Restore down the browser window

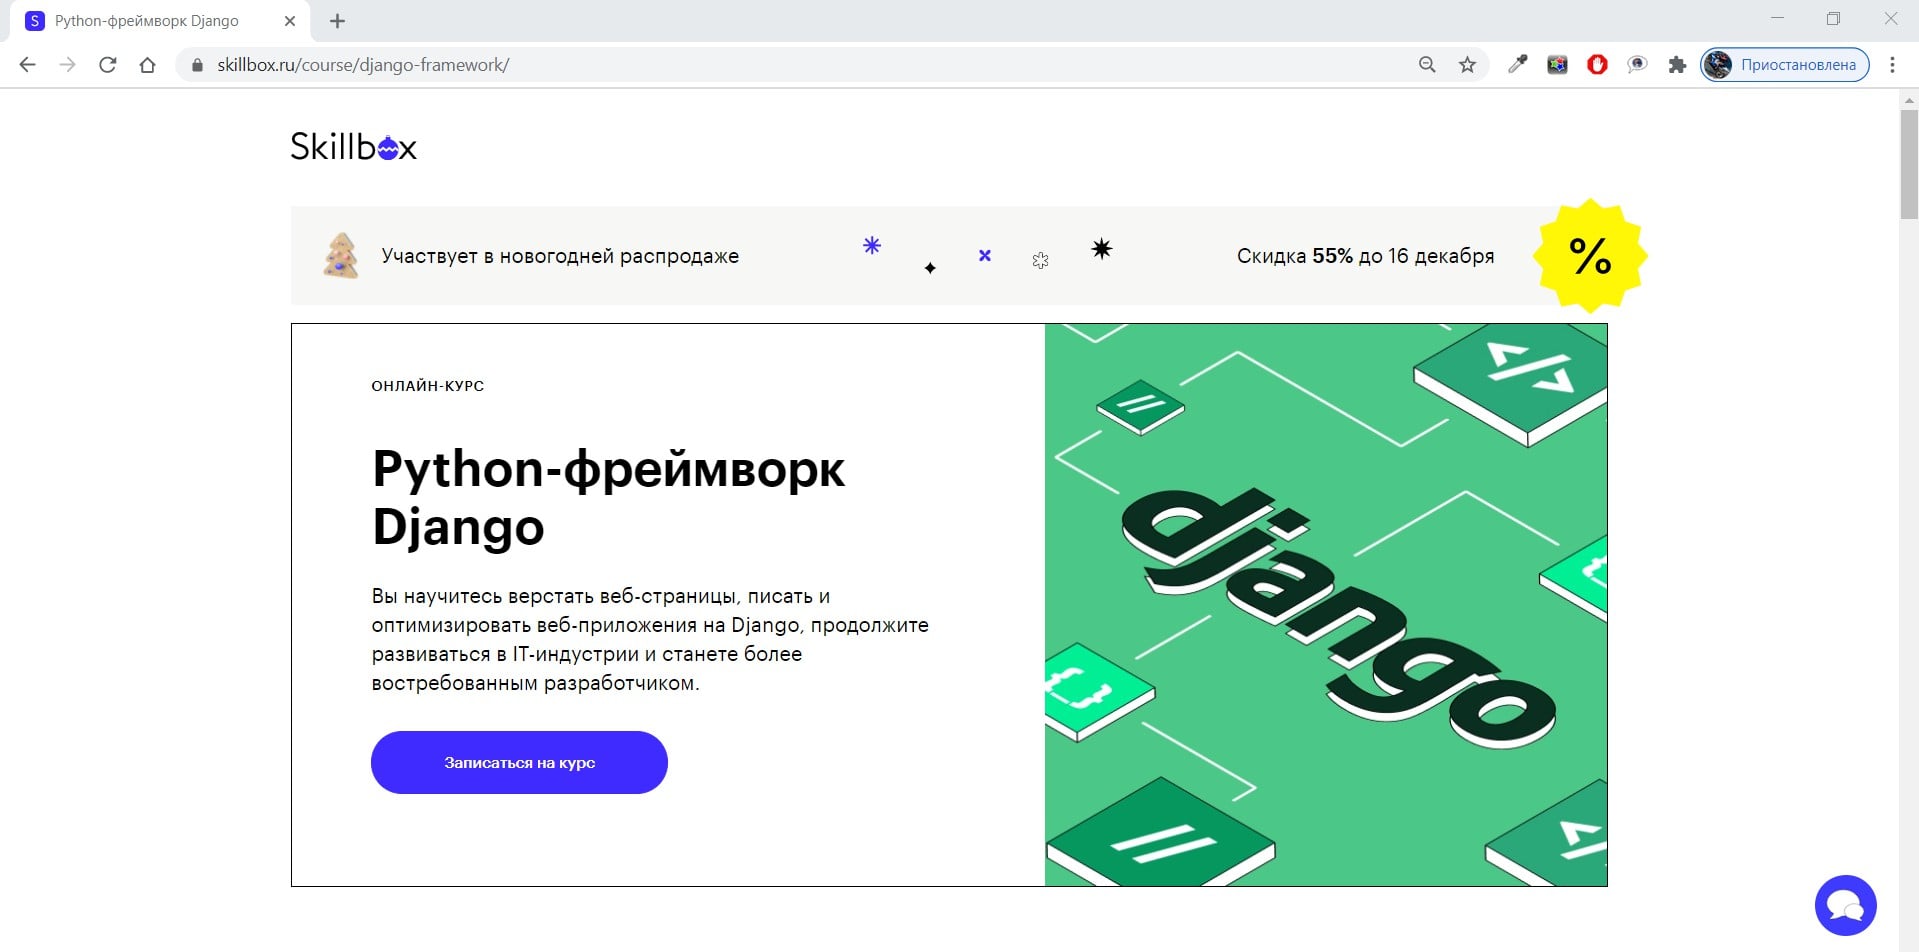tap(1833, 19)
